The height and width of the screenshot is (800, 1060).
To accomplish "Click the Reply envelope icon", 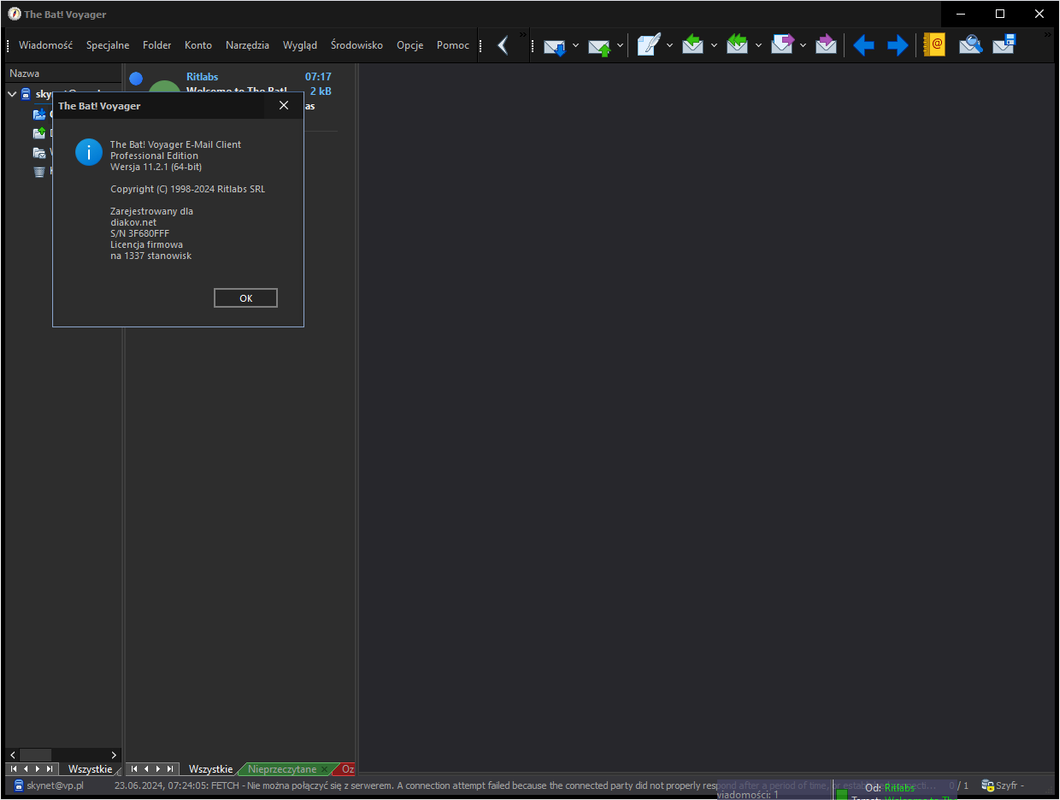I will [692, 45].
